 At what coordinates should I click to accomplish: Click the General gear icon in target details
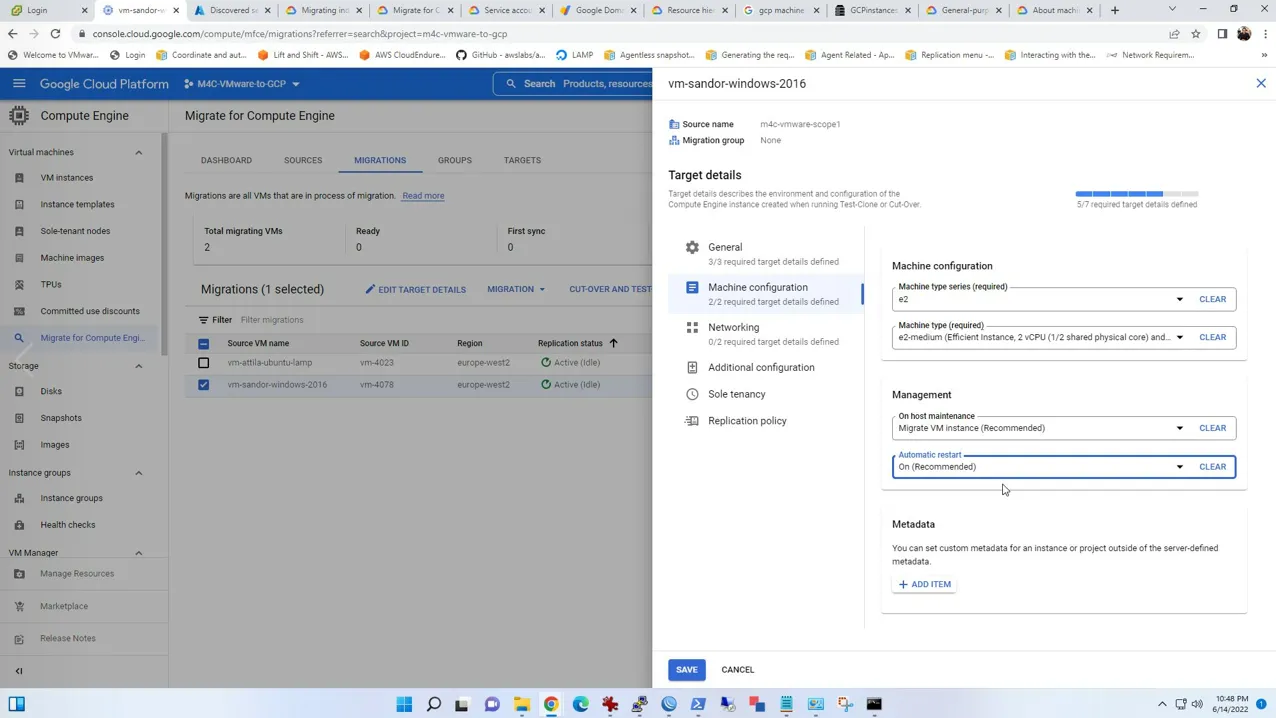(692, 247)
